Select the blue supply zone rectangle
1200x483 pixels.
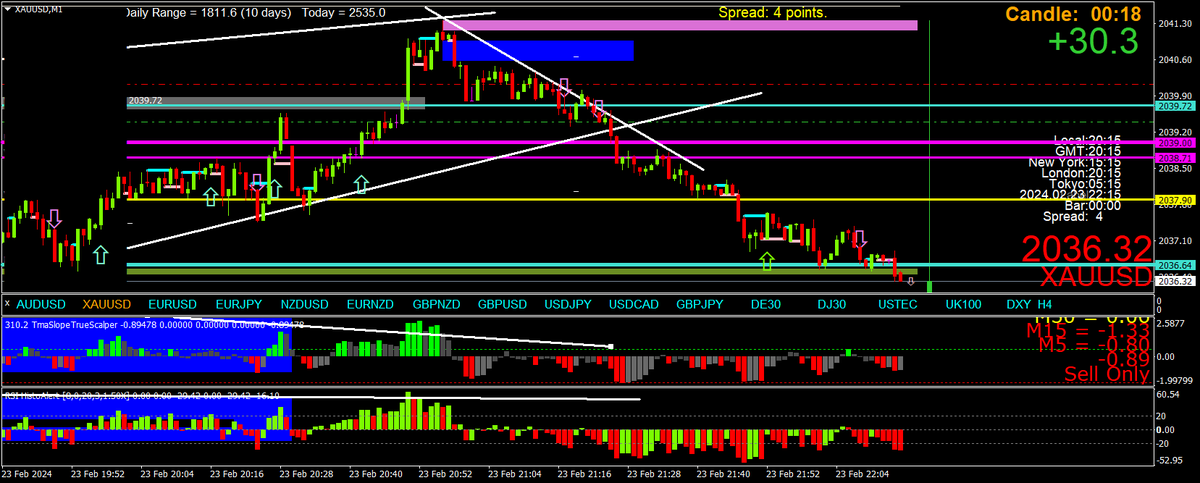(538, 51)
